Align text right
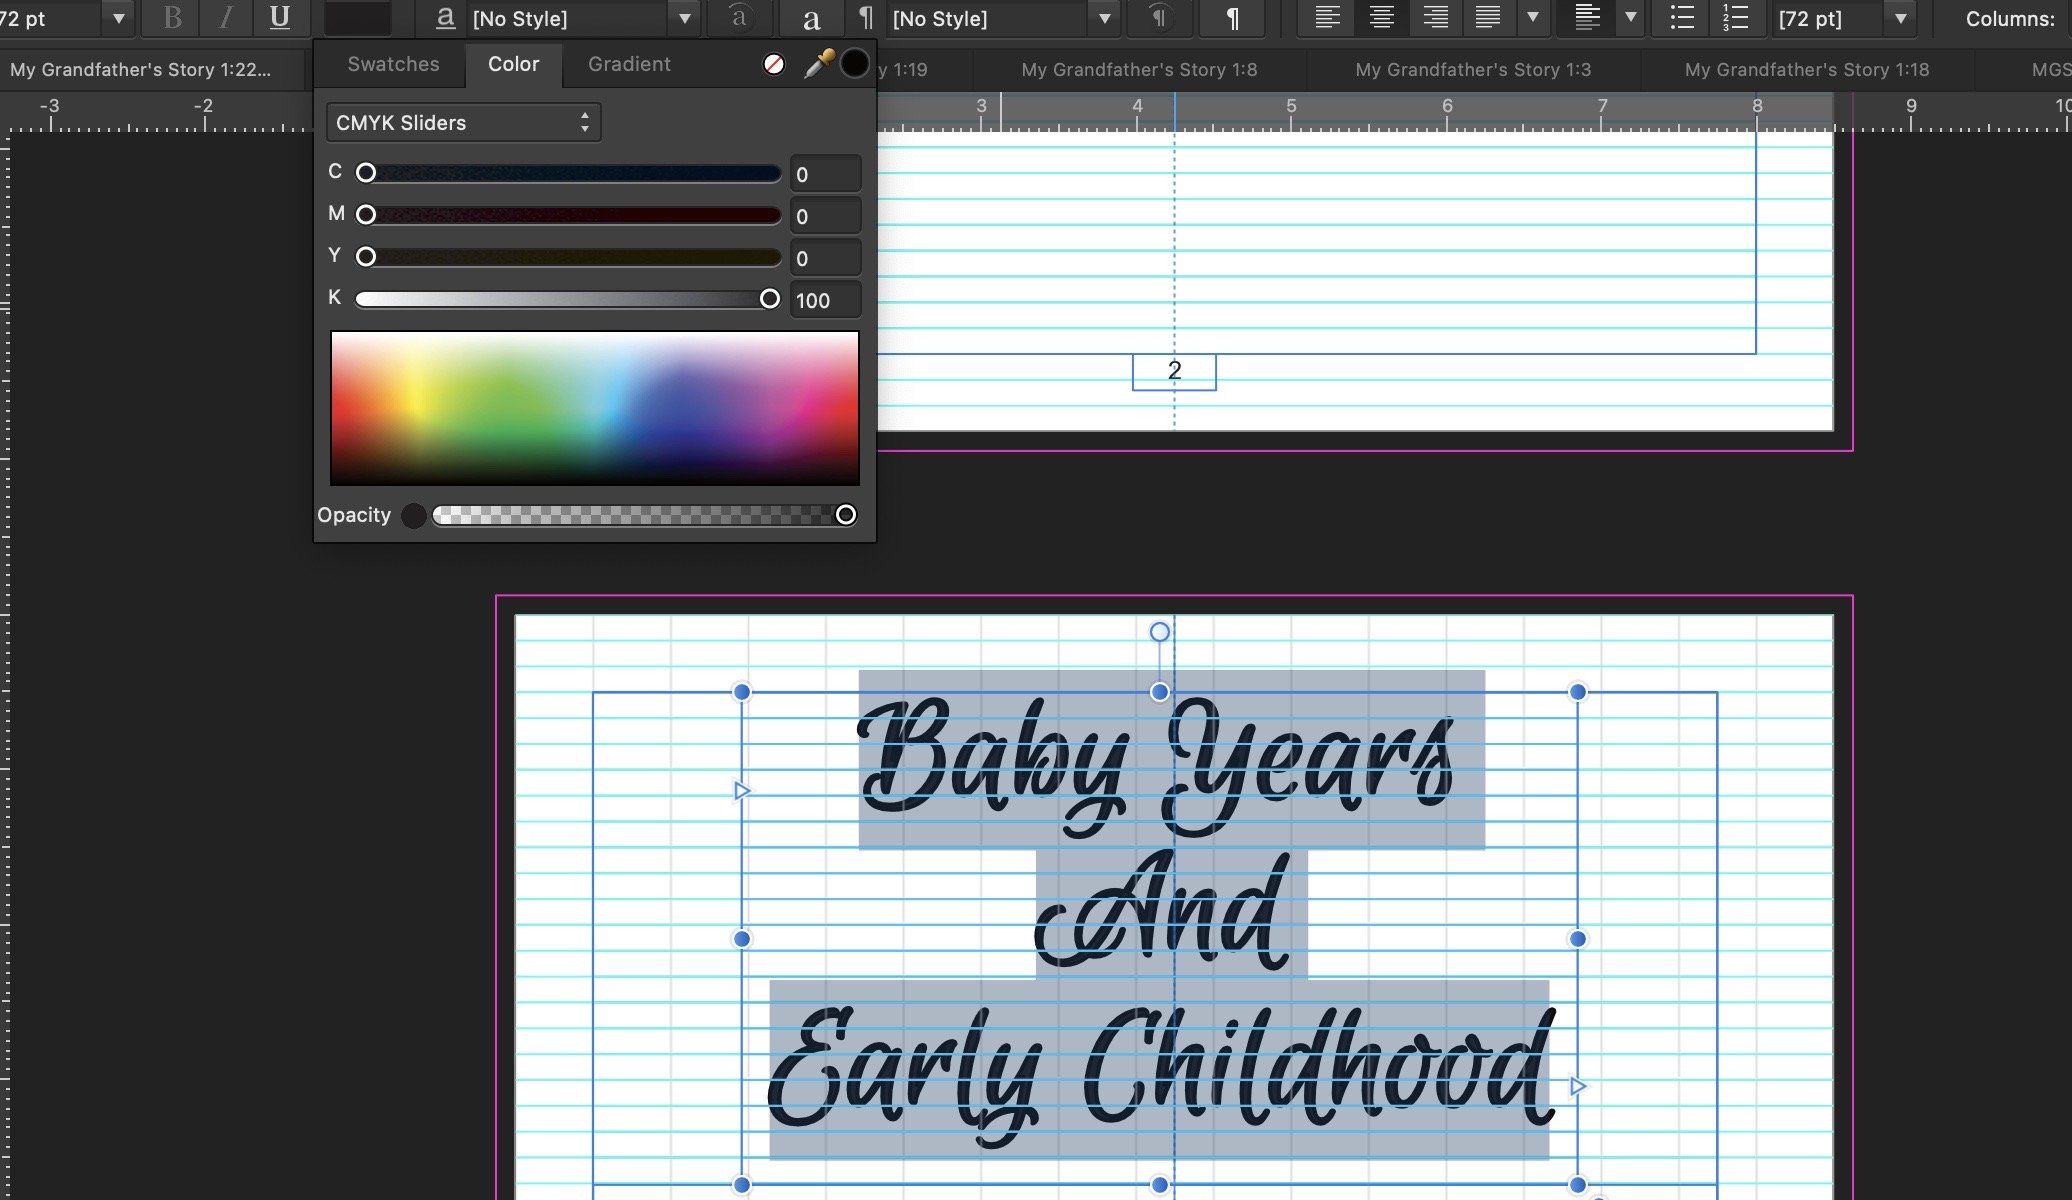The image size is (2072, 1200). click(x=1435, y=18)
